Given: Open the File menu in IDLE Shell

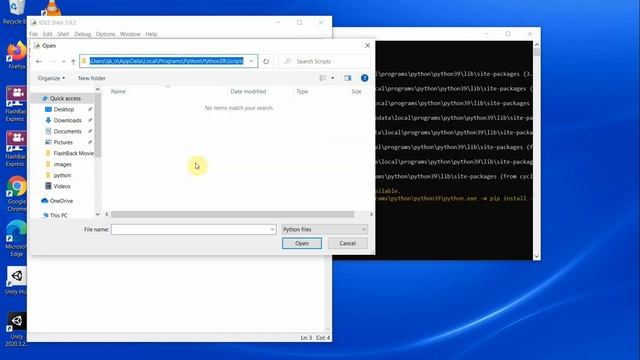Looking at the screenshot, I should coord(33,34).
